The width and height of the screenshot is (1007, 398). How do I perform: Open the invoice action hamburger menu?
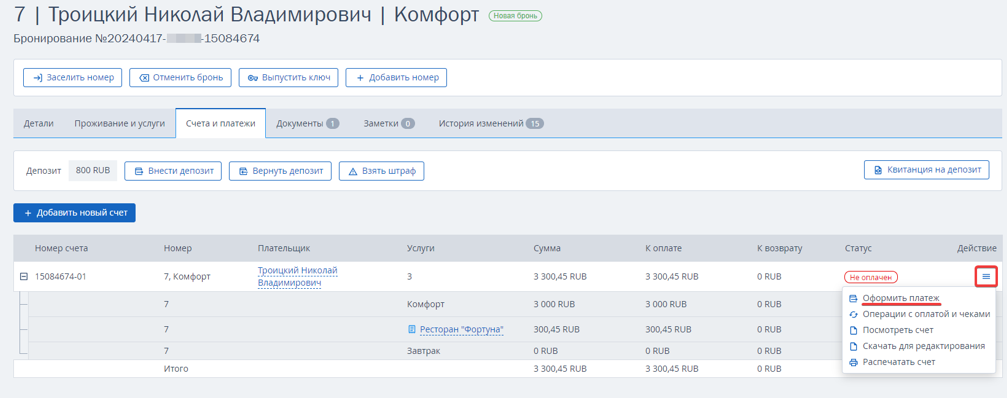point(986,277)
